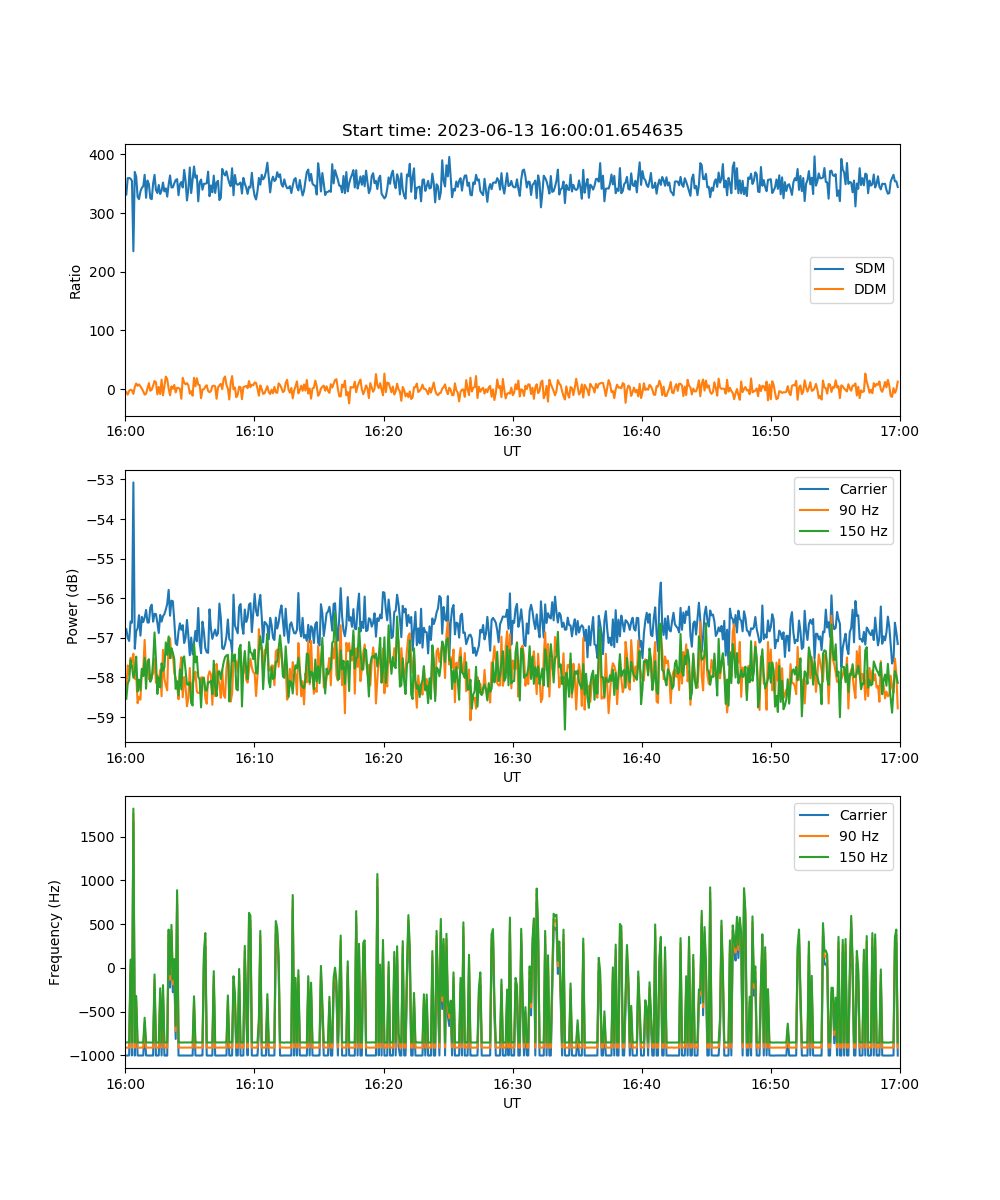The height and width of the screenshot is (1200, 1000).
Task: Click the 16:30 tick under the Frequency plot
Action: point(512,1083)
